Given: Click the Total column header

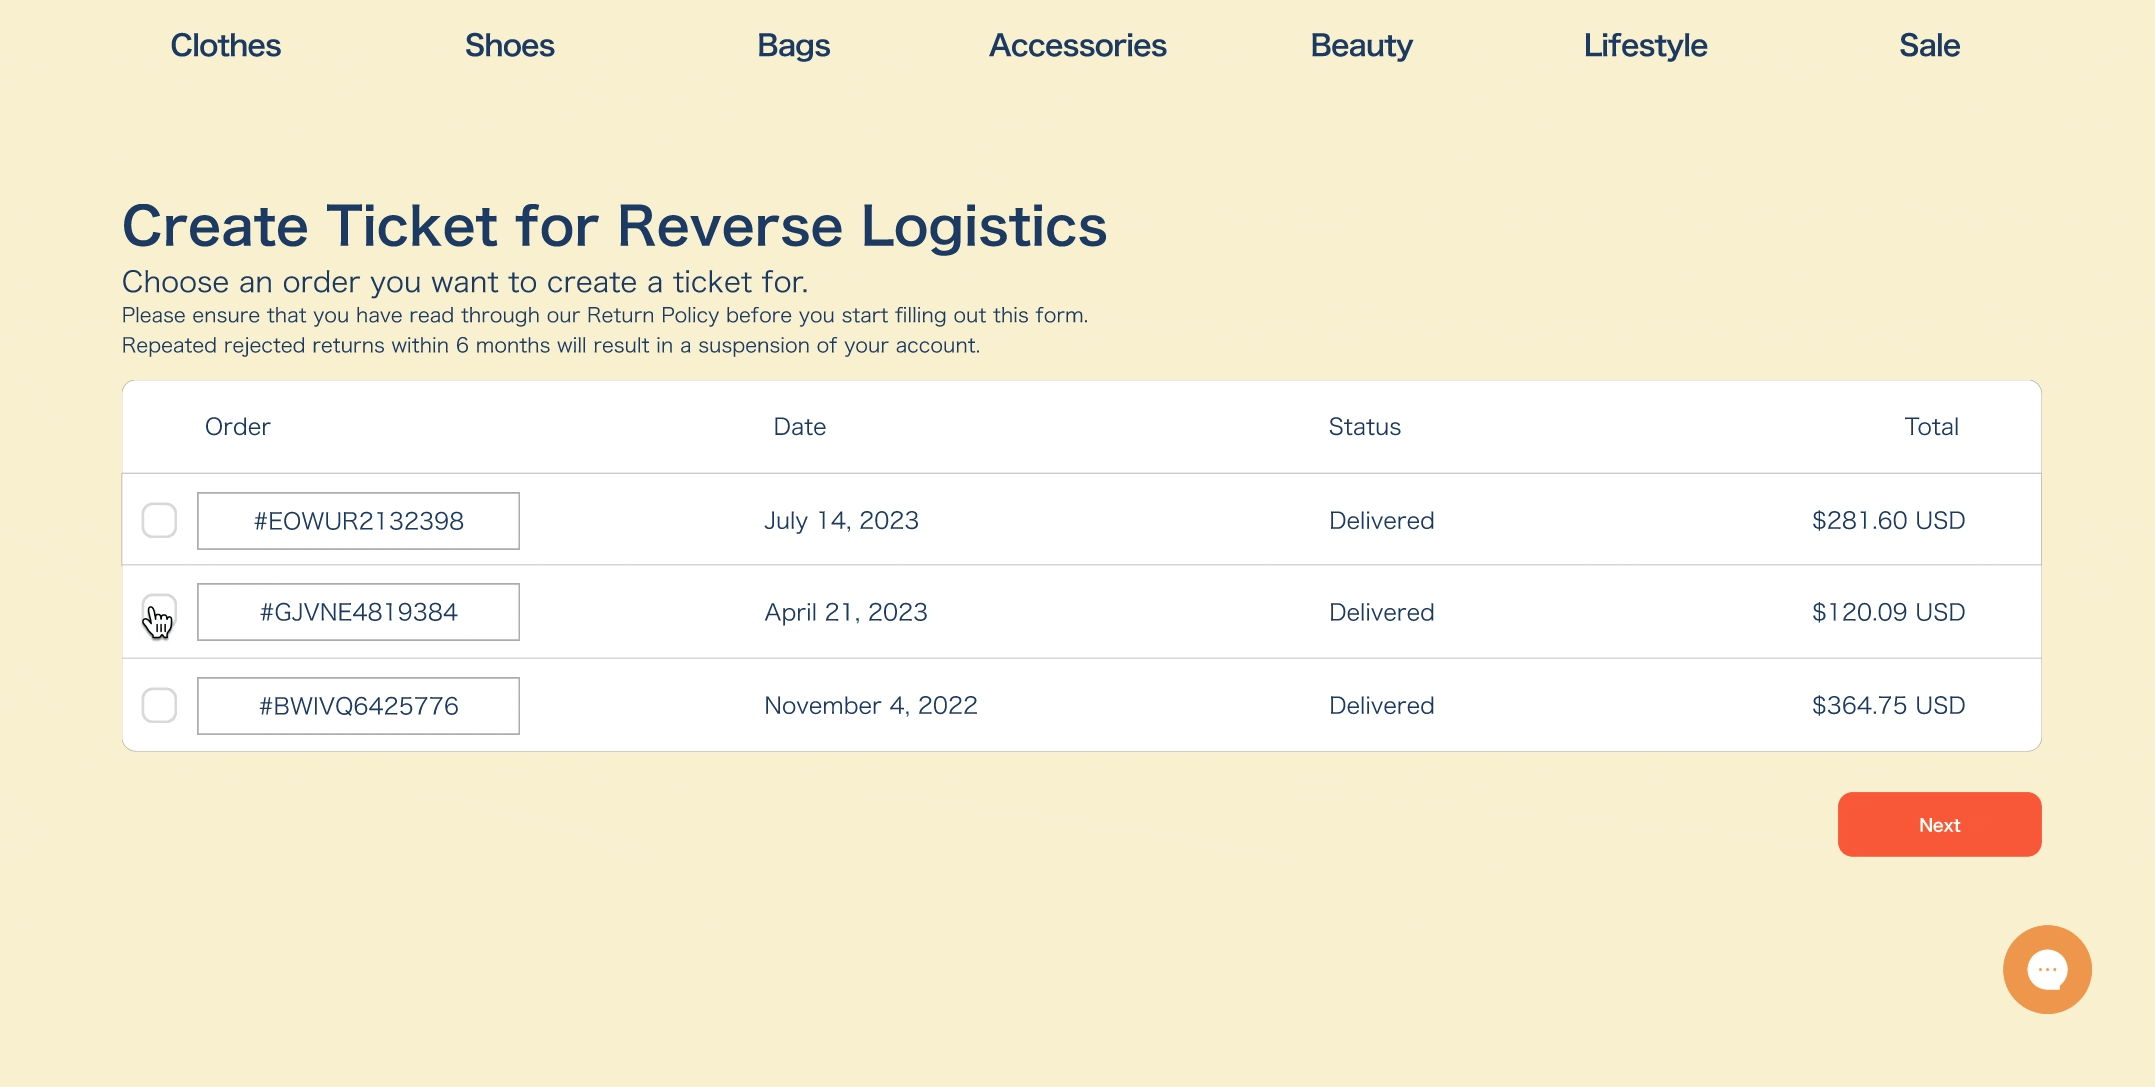Looking at the screenshot, I should (x=1931, y=427).
